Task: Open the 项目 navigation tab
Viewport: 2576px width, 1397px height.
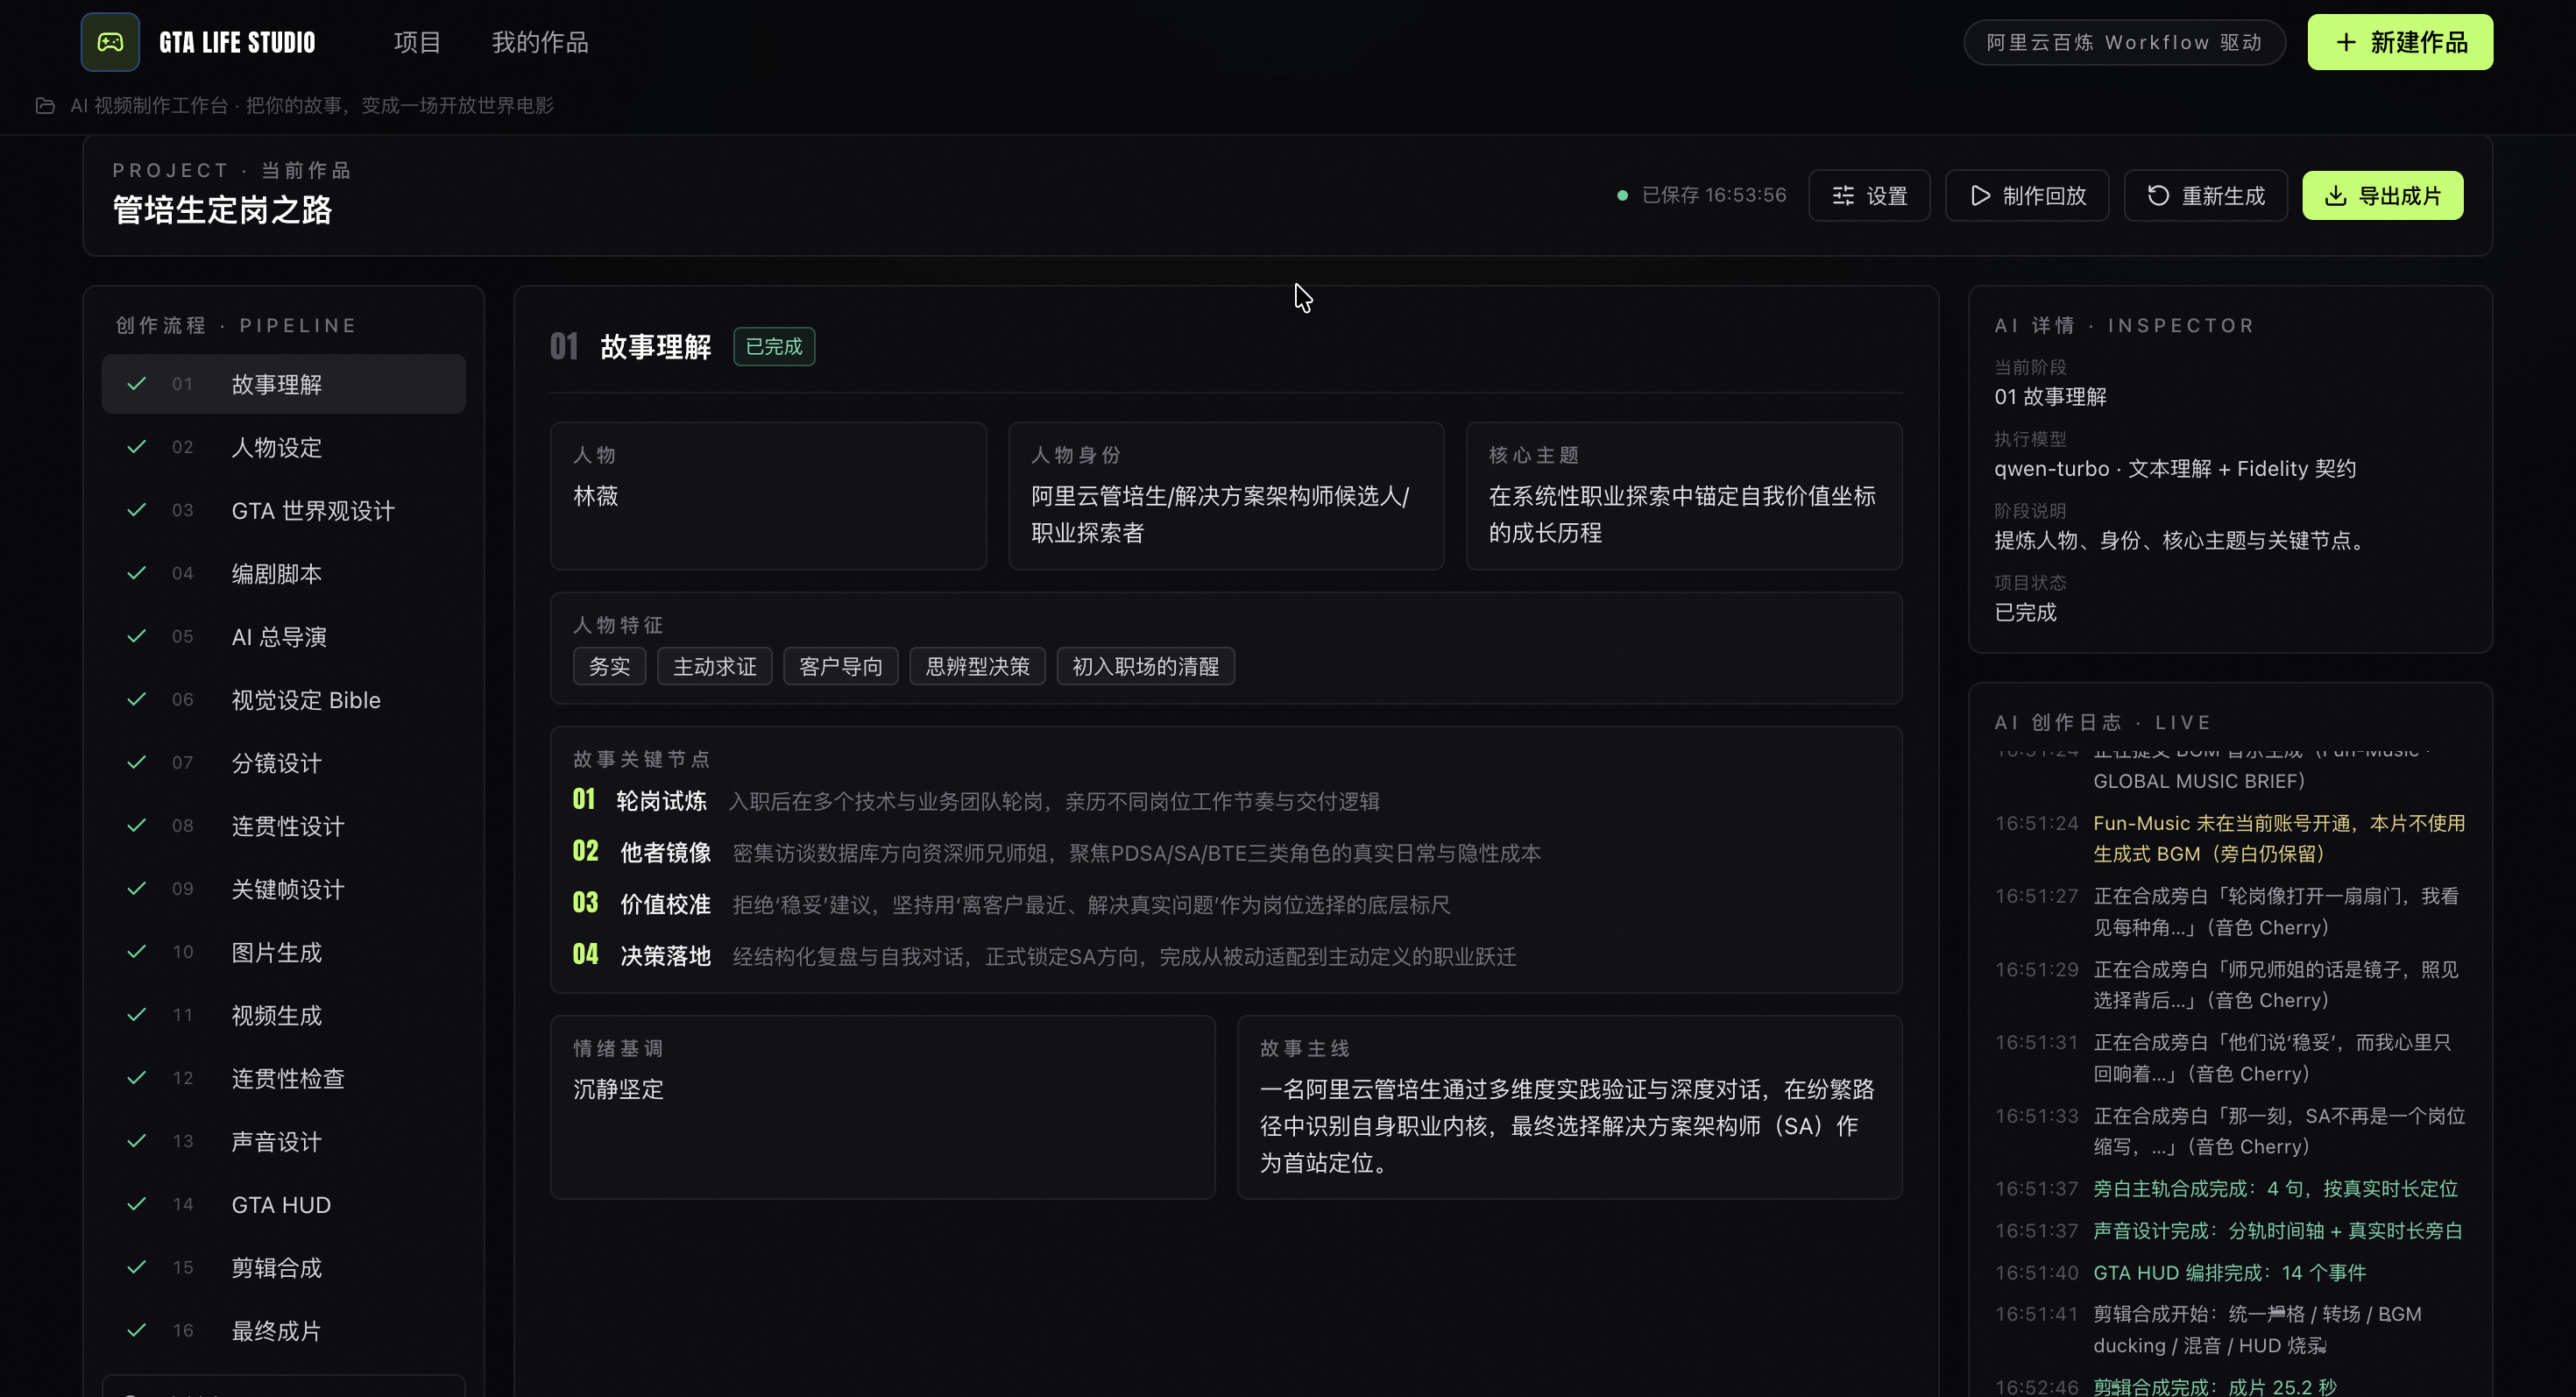Action: pyautogui.click(x=417, y=42)
